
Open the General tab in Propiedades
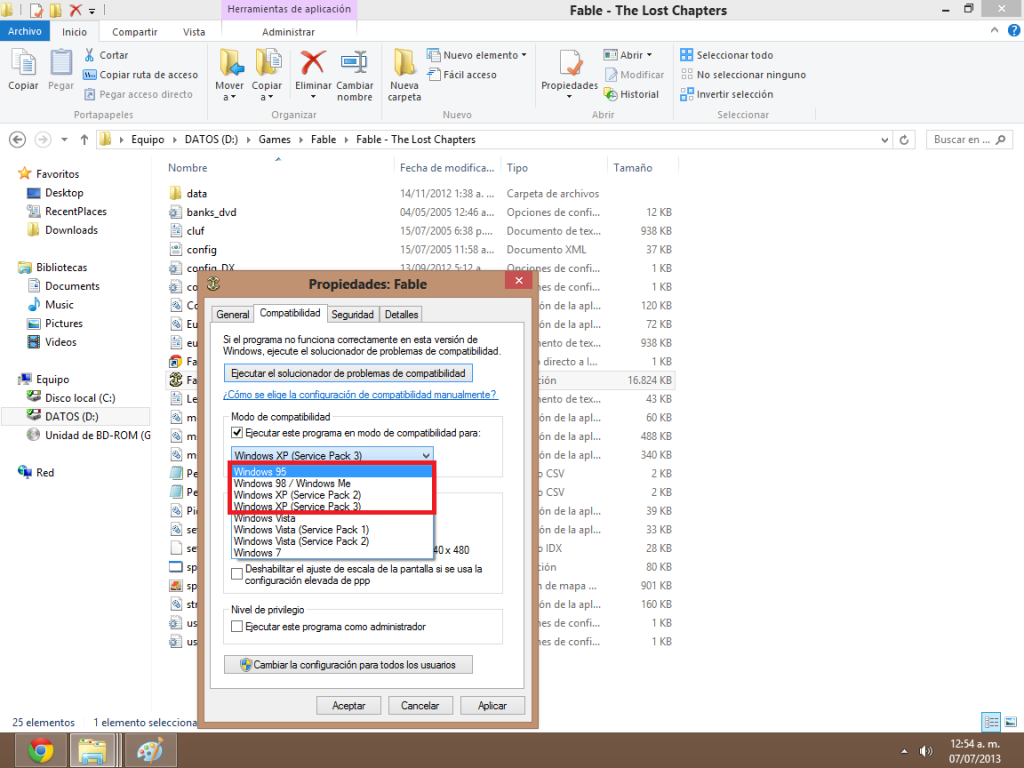click(232, 314)
